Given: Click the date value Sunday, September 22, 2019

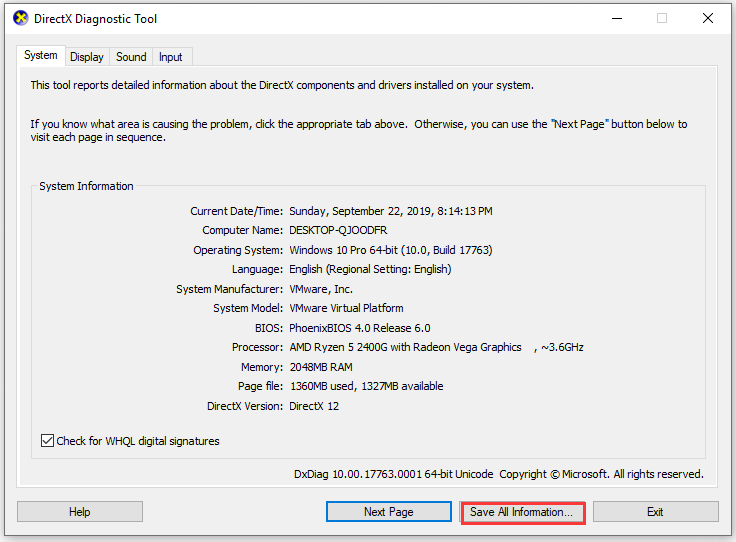Looking at the screenshot, I should [391, 211].
